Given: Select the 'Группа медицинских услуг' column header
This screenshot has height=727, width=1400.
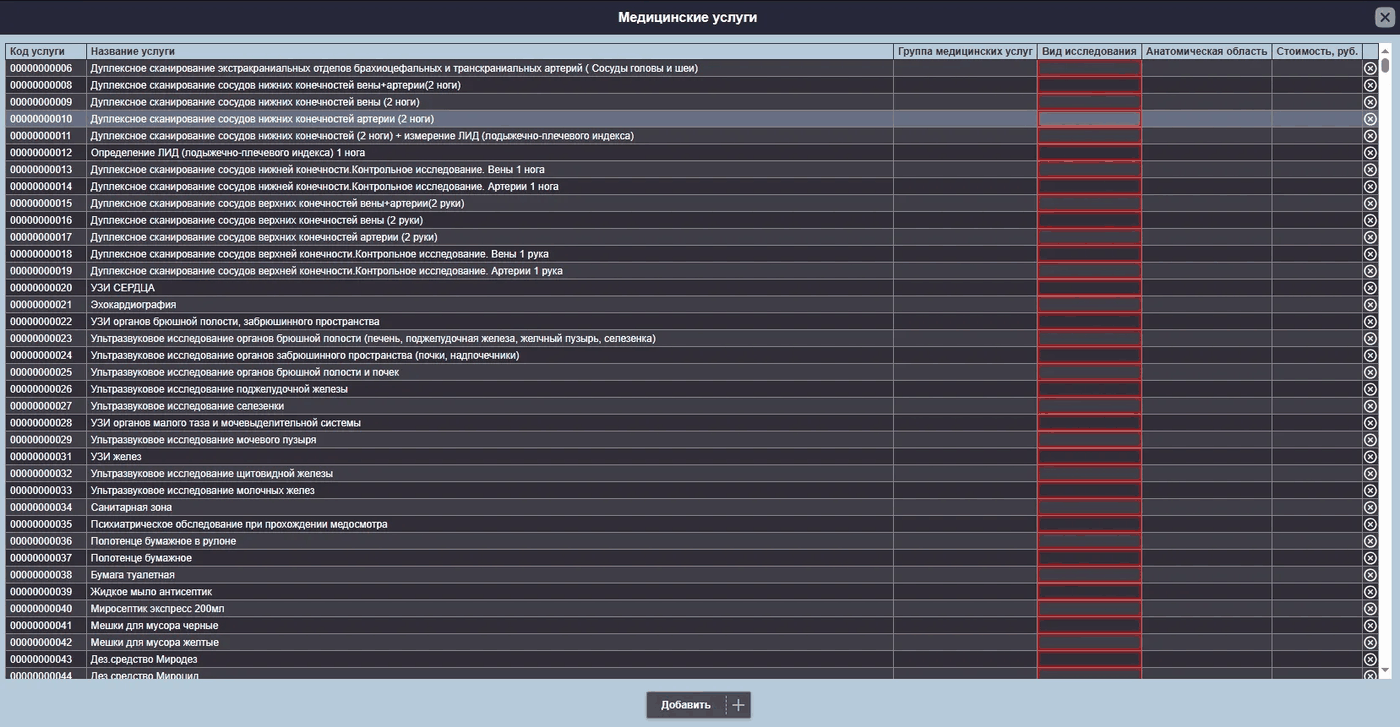Looking at the screenshot, I should point(965,51).
